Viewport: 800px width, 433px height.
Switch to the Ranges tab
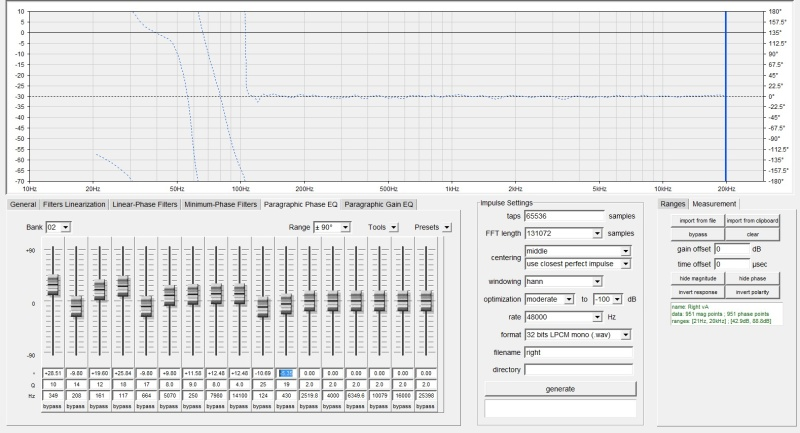(674, 204)
